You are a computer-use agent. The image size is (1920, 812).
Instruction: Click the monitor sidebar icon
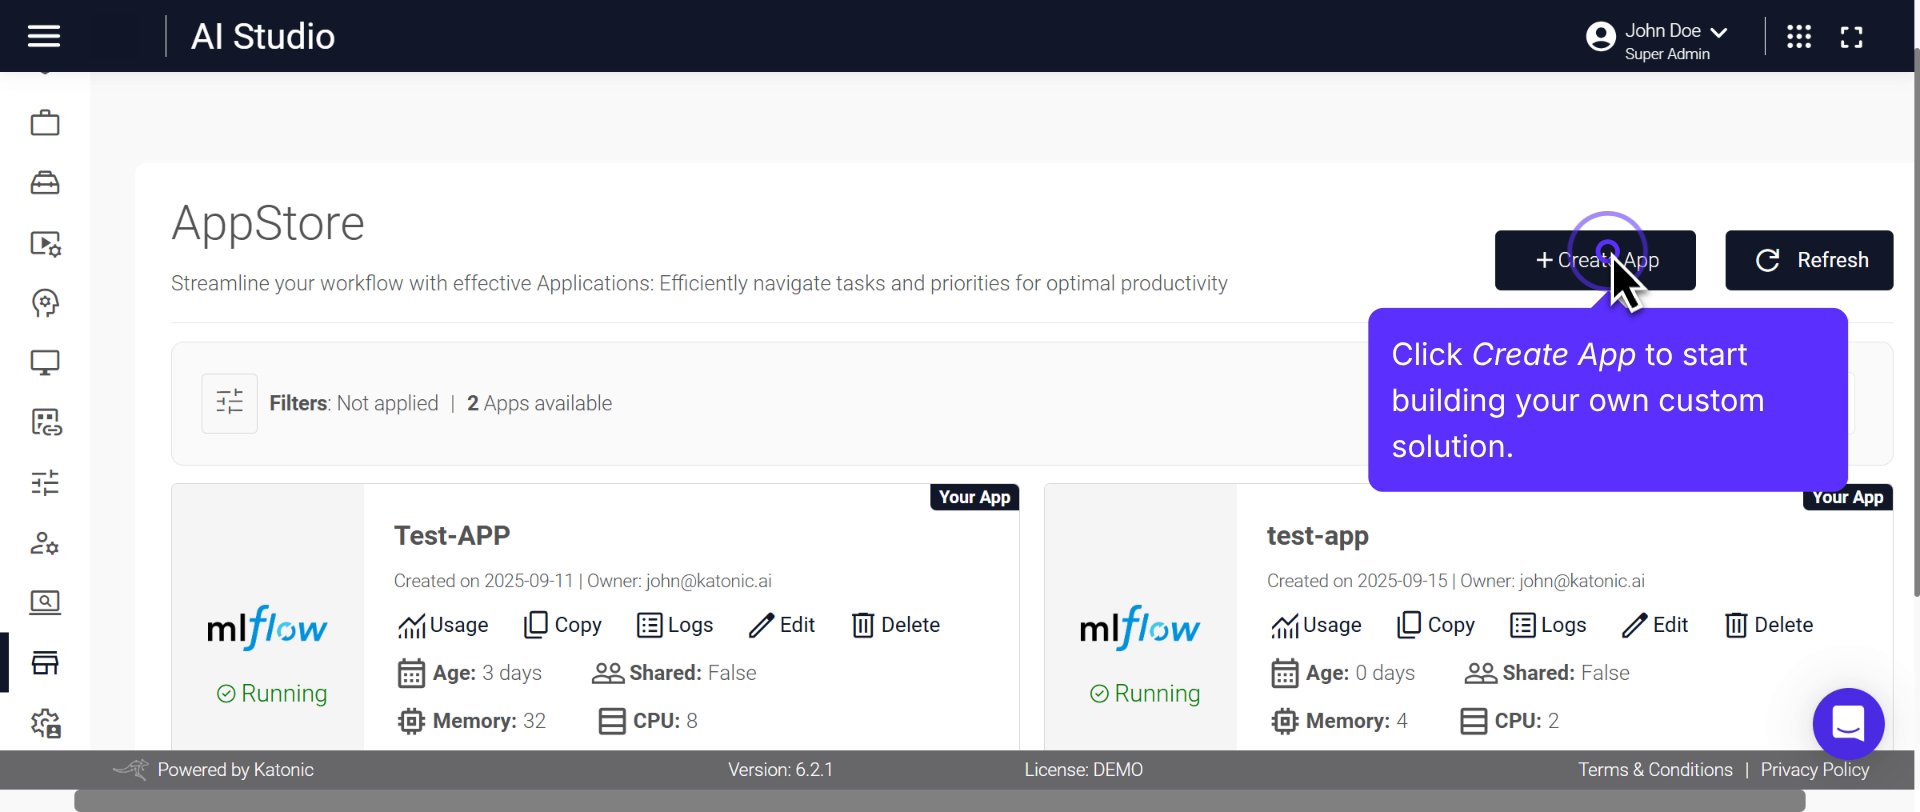click(45, 362)
